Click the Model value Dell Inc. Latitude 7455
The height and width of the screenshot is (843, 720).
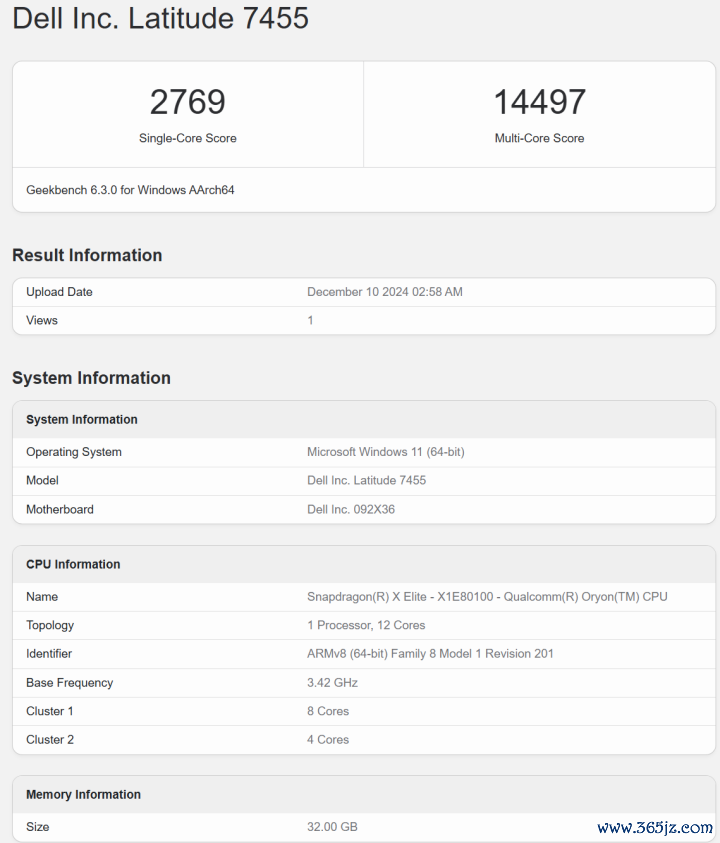366,481
